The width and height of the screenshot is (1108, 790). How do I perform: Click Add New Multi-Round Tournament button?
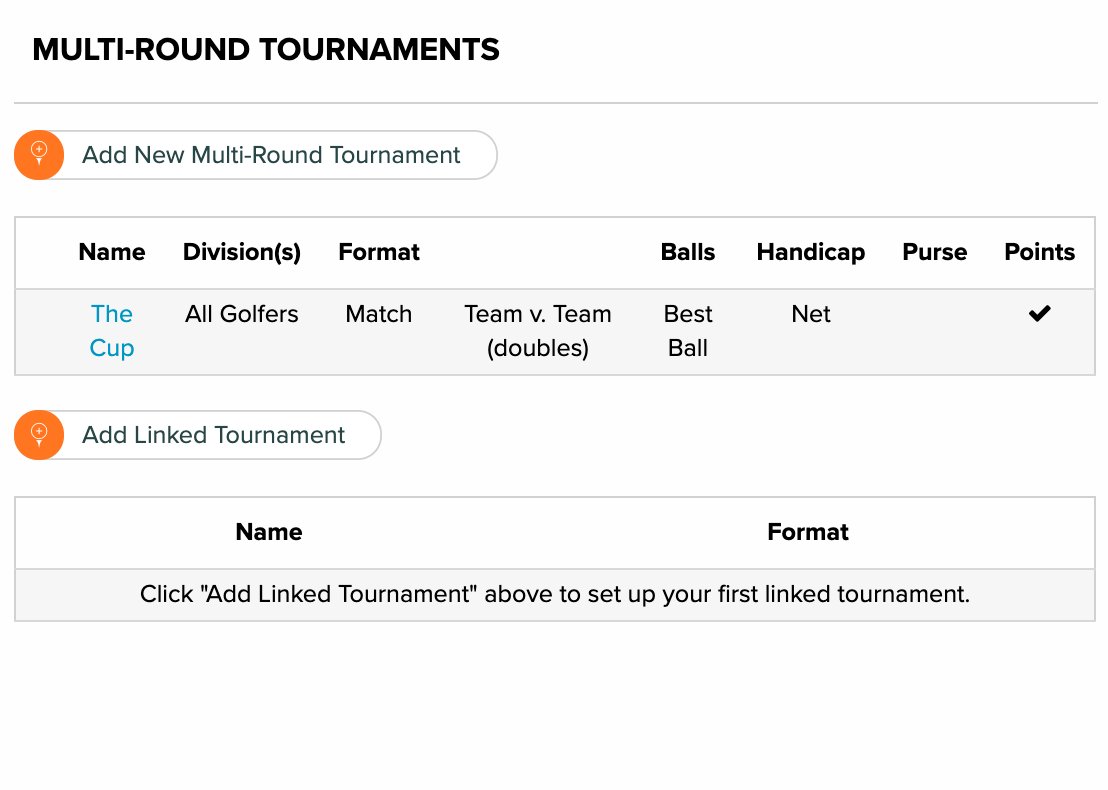tap(256, 155)
